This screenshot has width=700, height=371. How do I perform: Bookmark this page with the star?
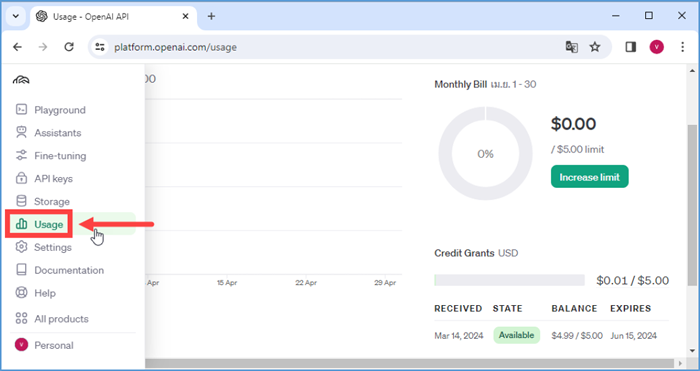595,47
